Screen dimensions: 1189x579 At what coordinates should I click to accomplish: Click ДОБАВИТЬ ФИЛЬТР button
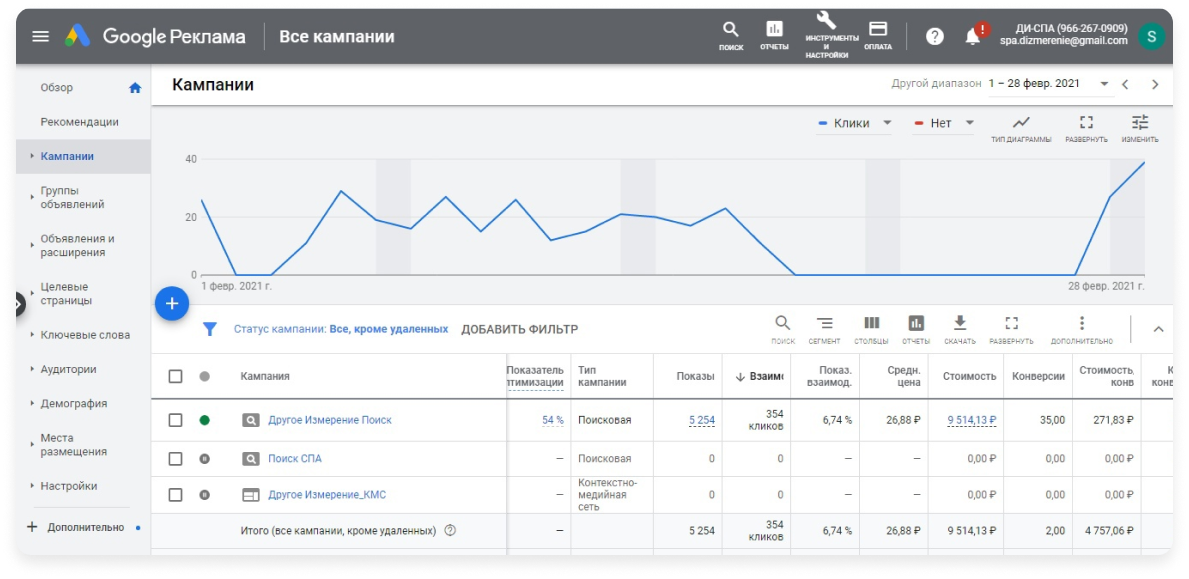(519, 329)
